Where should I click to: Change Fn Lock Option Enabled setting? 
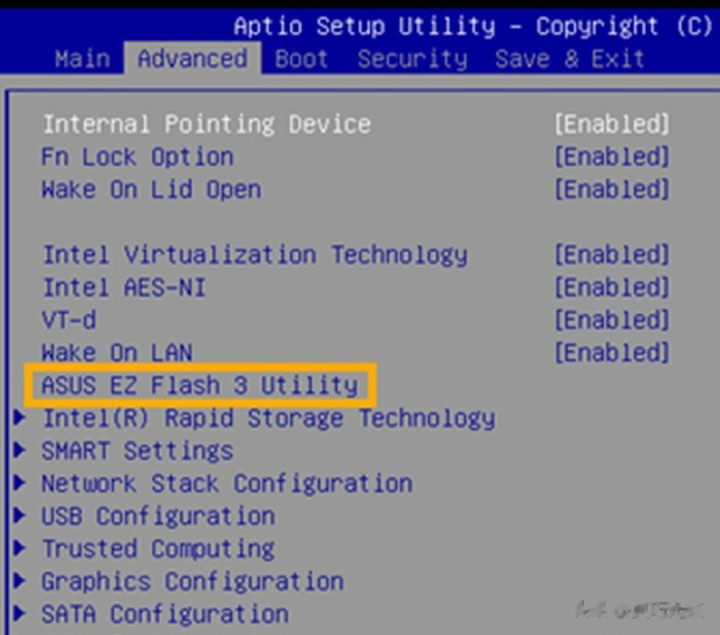tap(611, 158)
